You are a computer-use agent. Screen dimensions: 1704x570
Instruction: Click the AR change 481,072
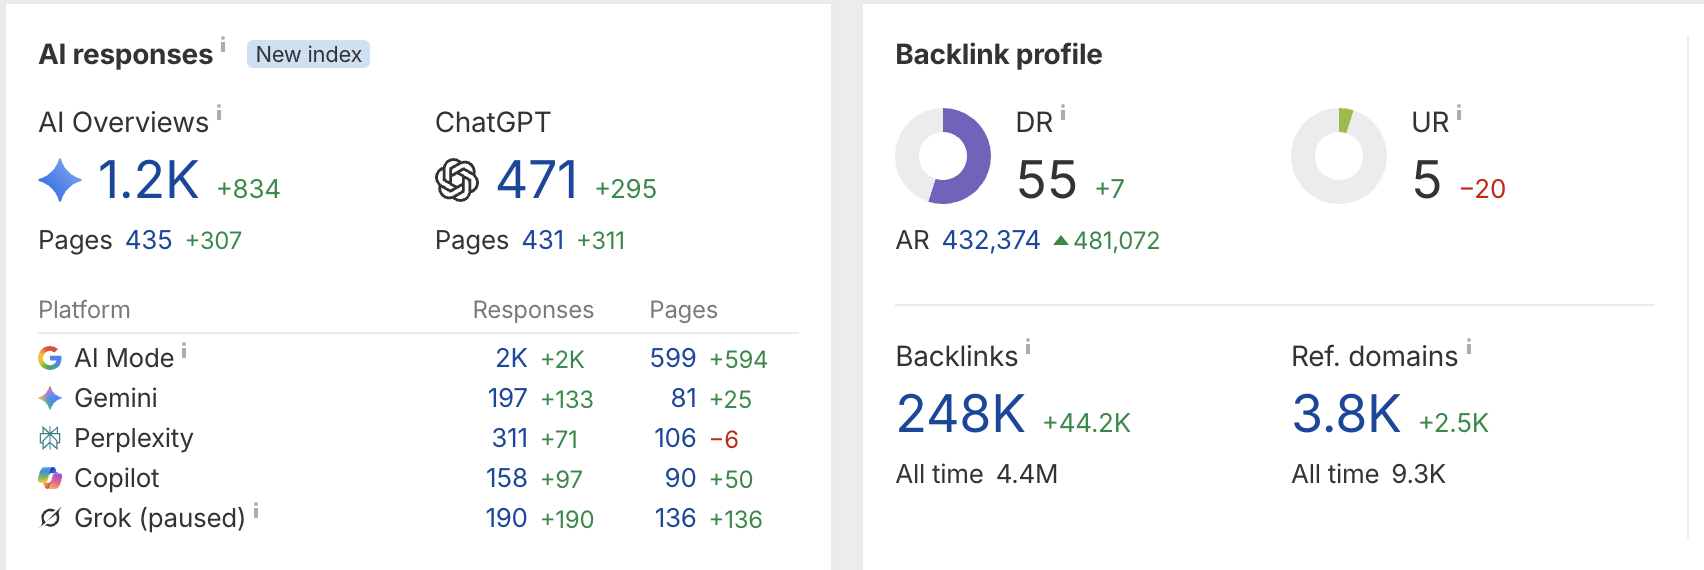click(x=1107, y=240)
